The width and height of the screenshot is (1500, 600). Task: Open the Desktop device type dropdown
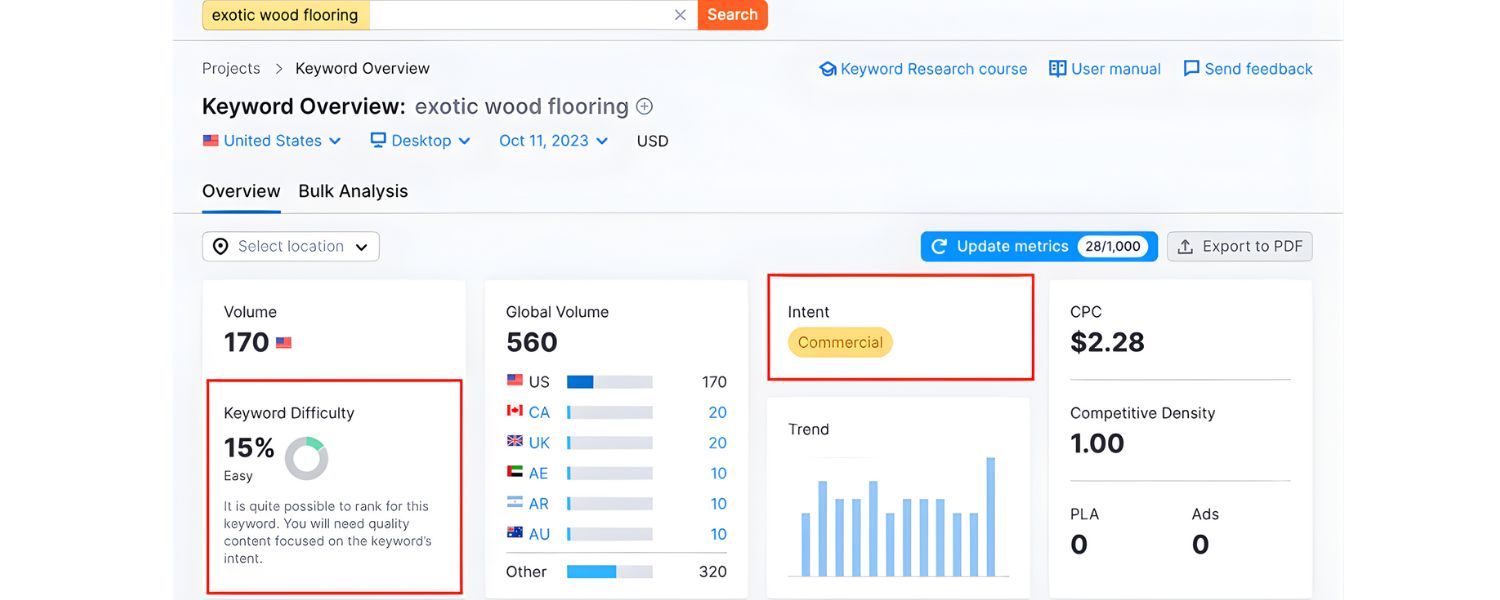(x=420, y=140)
